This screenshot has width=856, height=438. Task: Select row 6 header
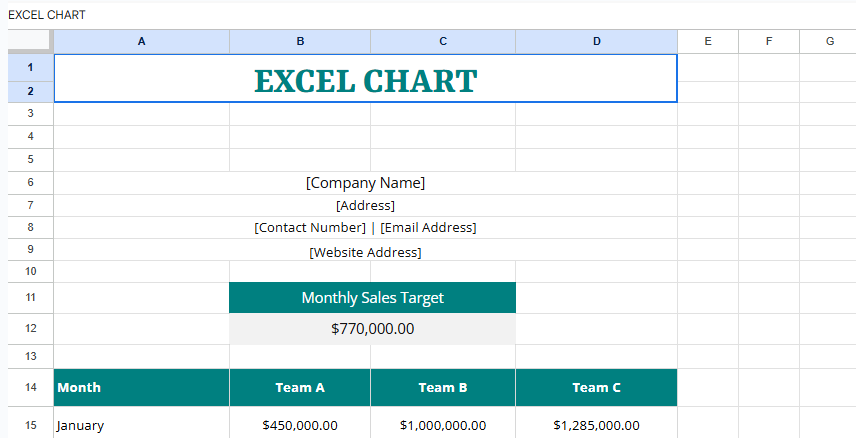30,182
